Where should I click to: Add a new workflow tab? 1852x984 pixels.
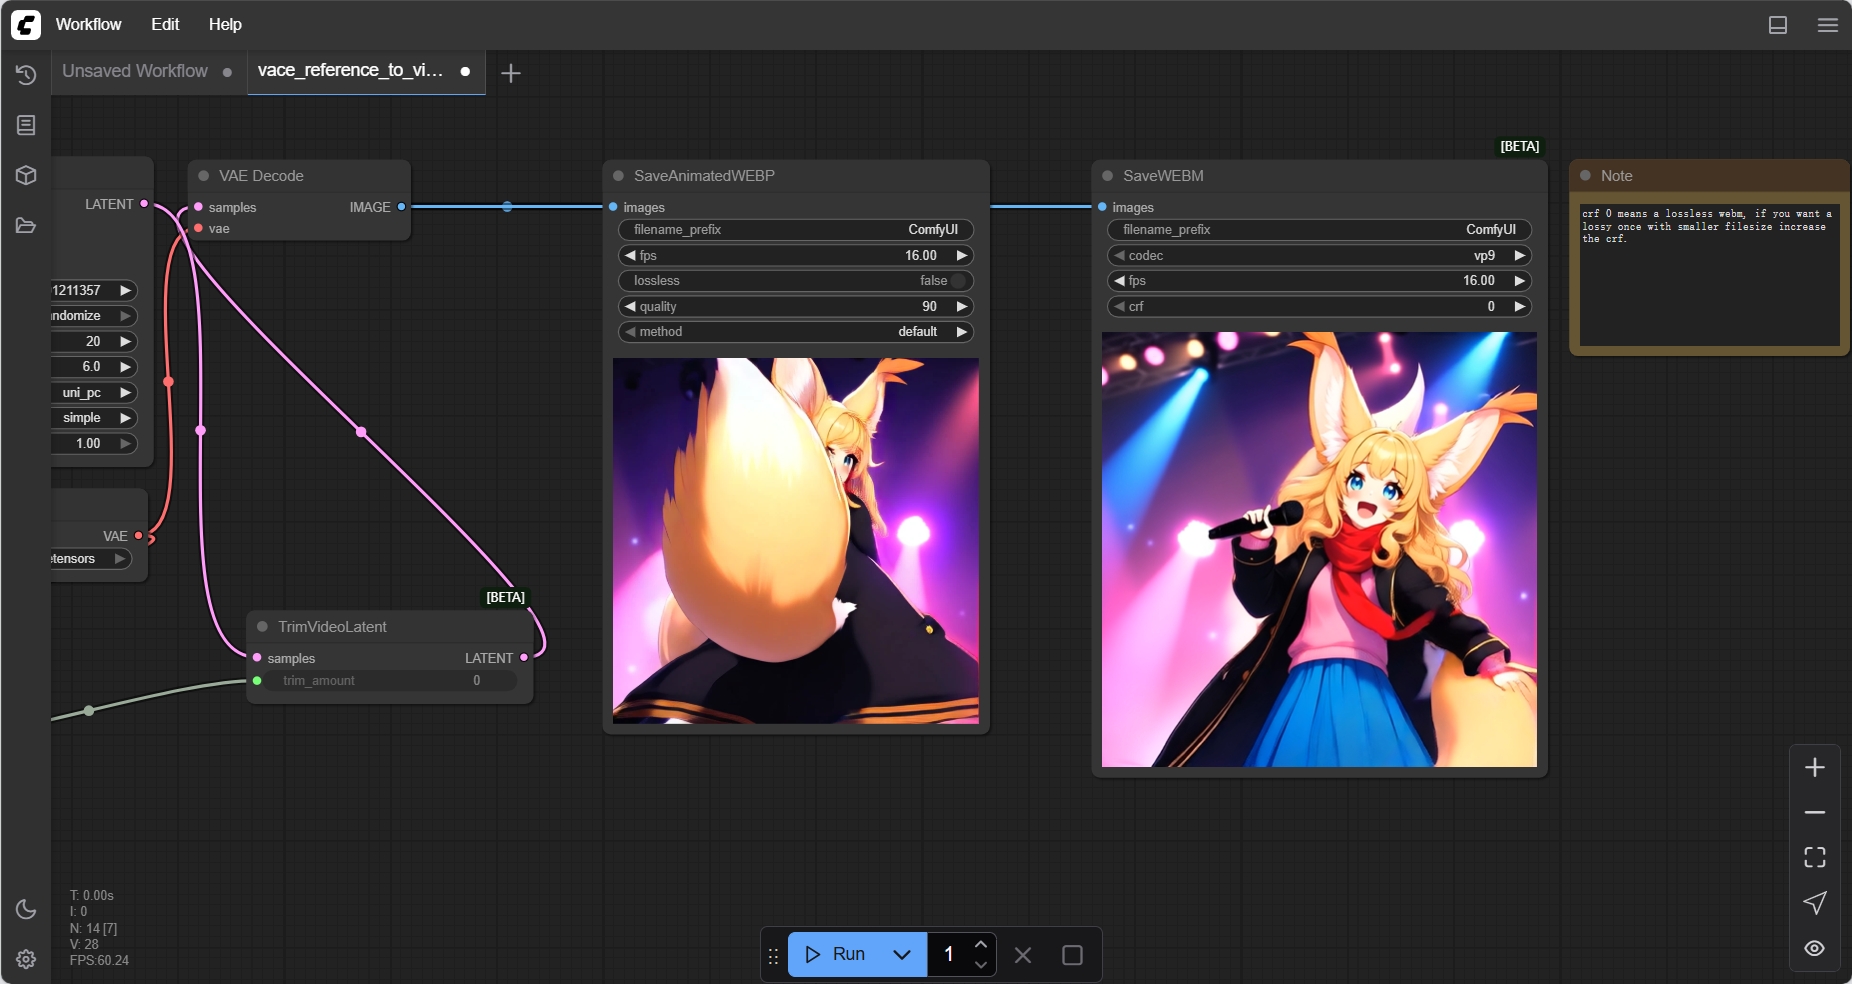pyautogui.click(x=510, y=73)
